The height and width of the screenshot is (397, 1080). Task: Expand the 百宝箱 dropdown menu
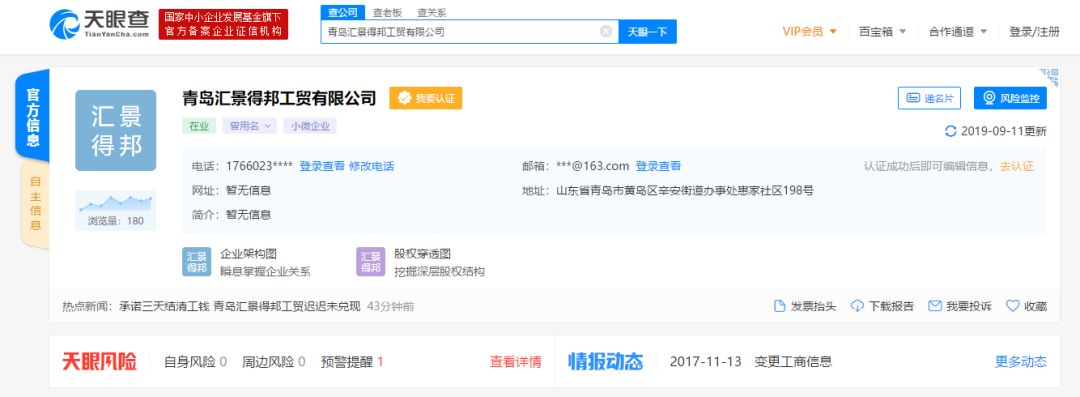882,32
